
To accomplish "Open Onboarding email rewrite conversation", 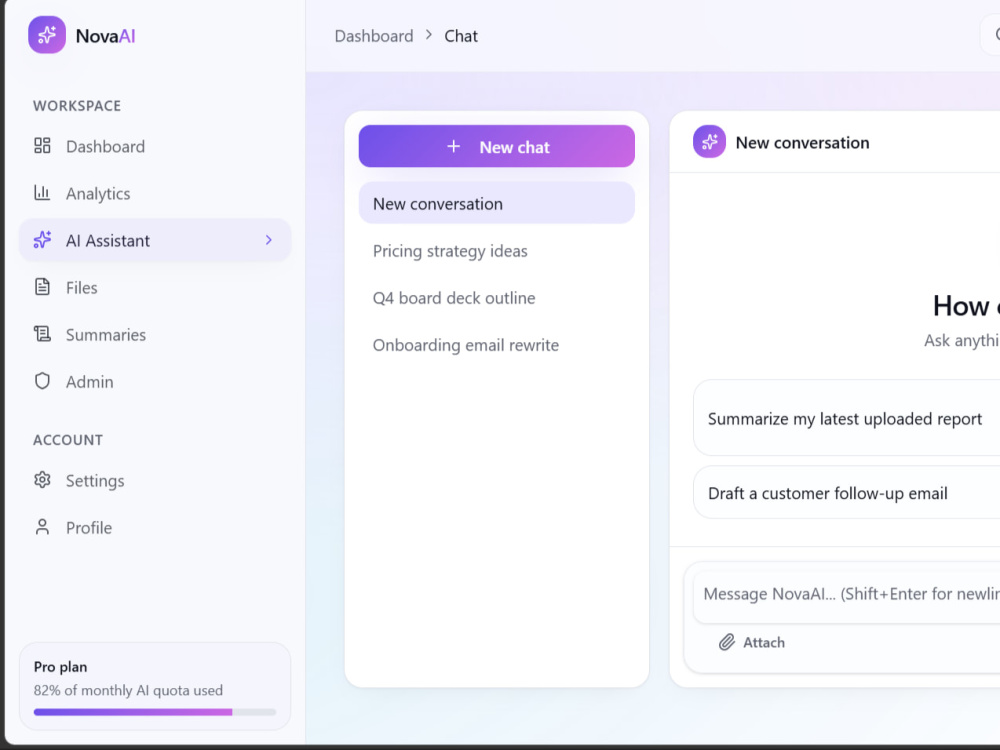I will [497, 345].
